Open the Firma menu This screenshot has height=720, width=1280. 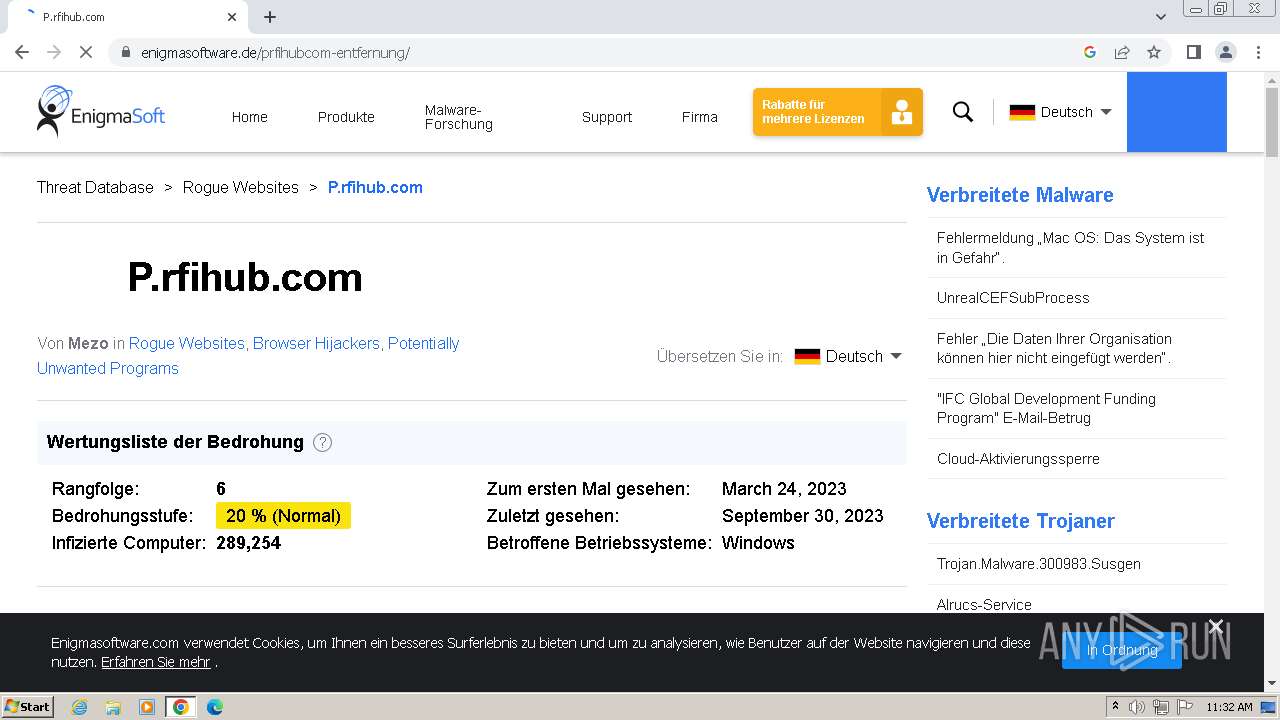(700, 117)
